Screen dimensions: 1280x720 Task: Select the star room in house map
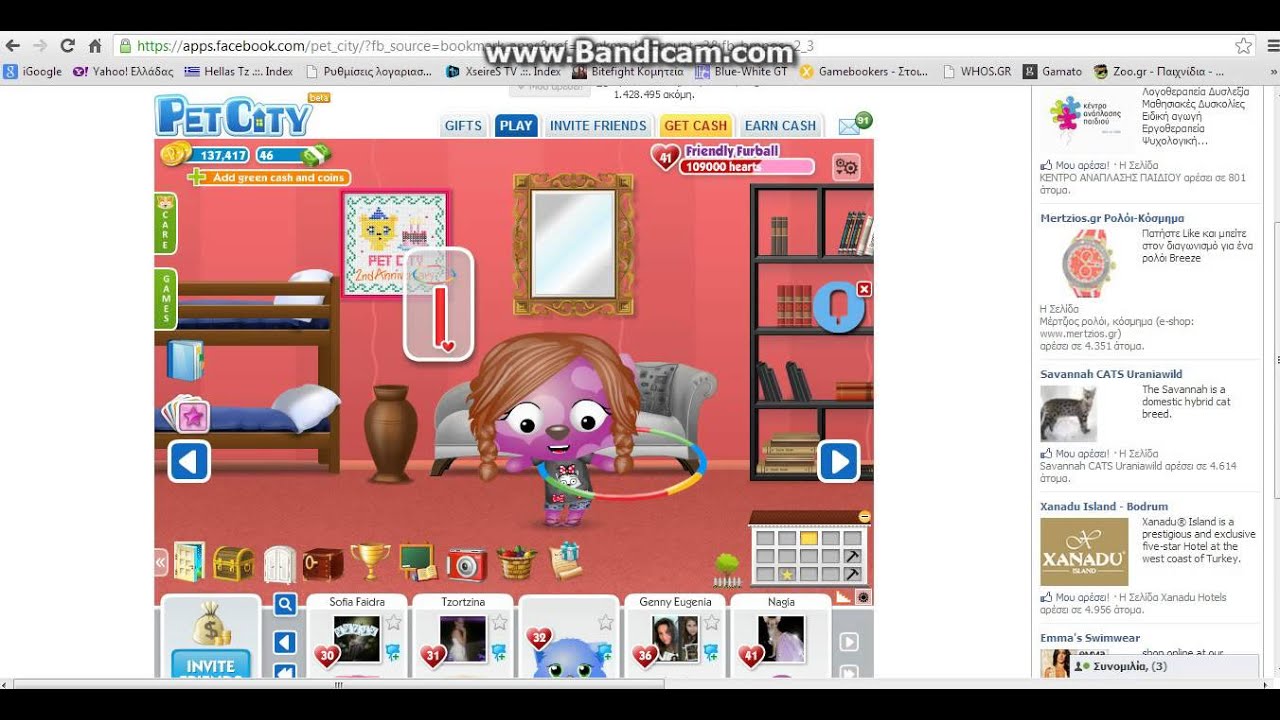pyautogui.click(x=787, y=574)
